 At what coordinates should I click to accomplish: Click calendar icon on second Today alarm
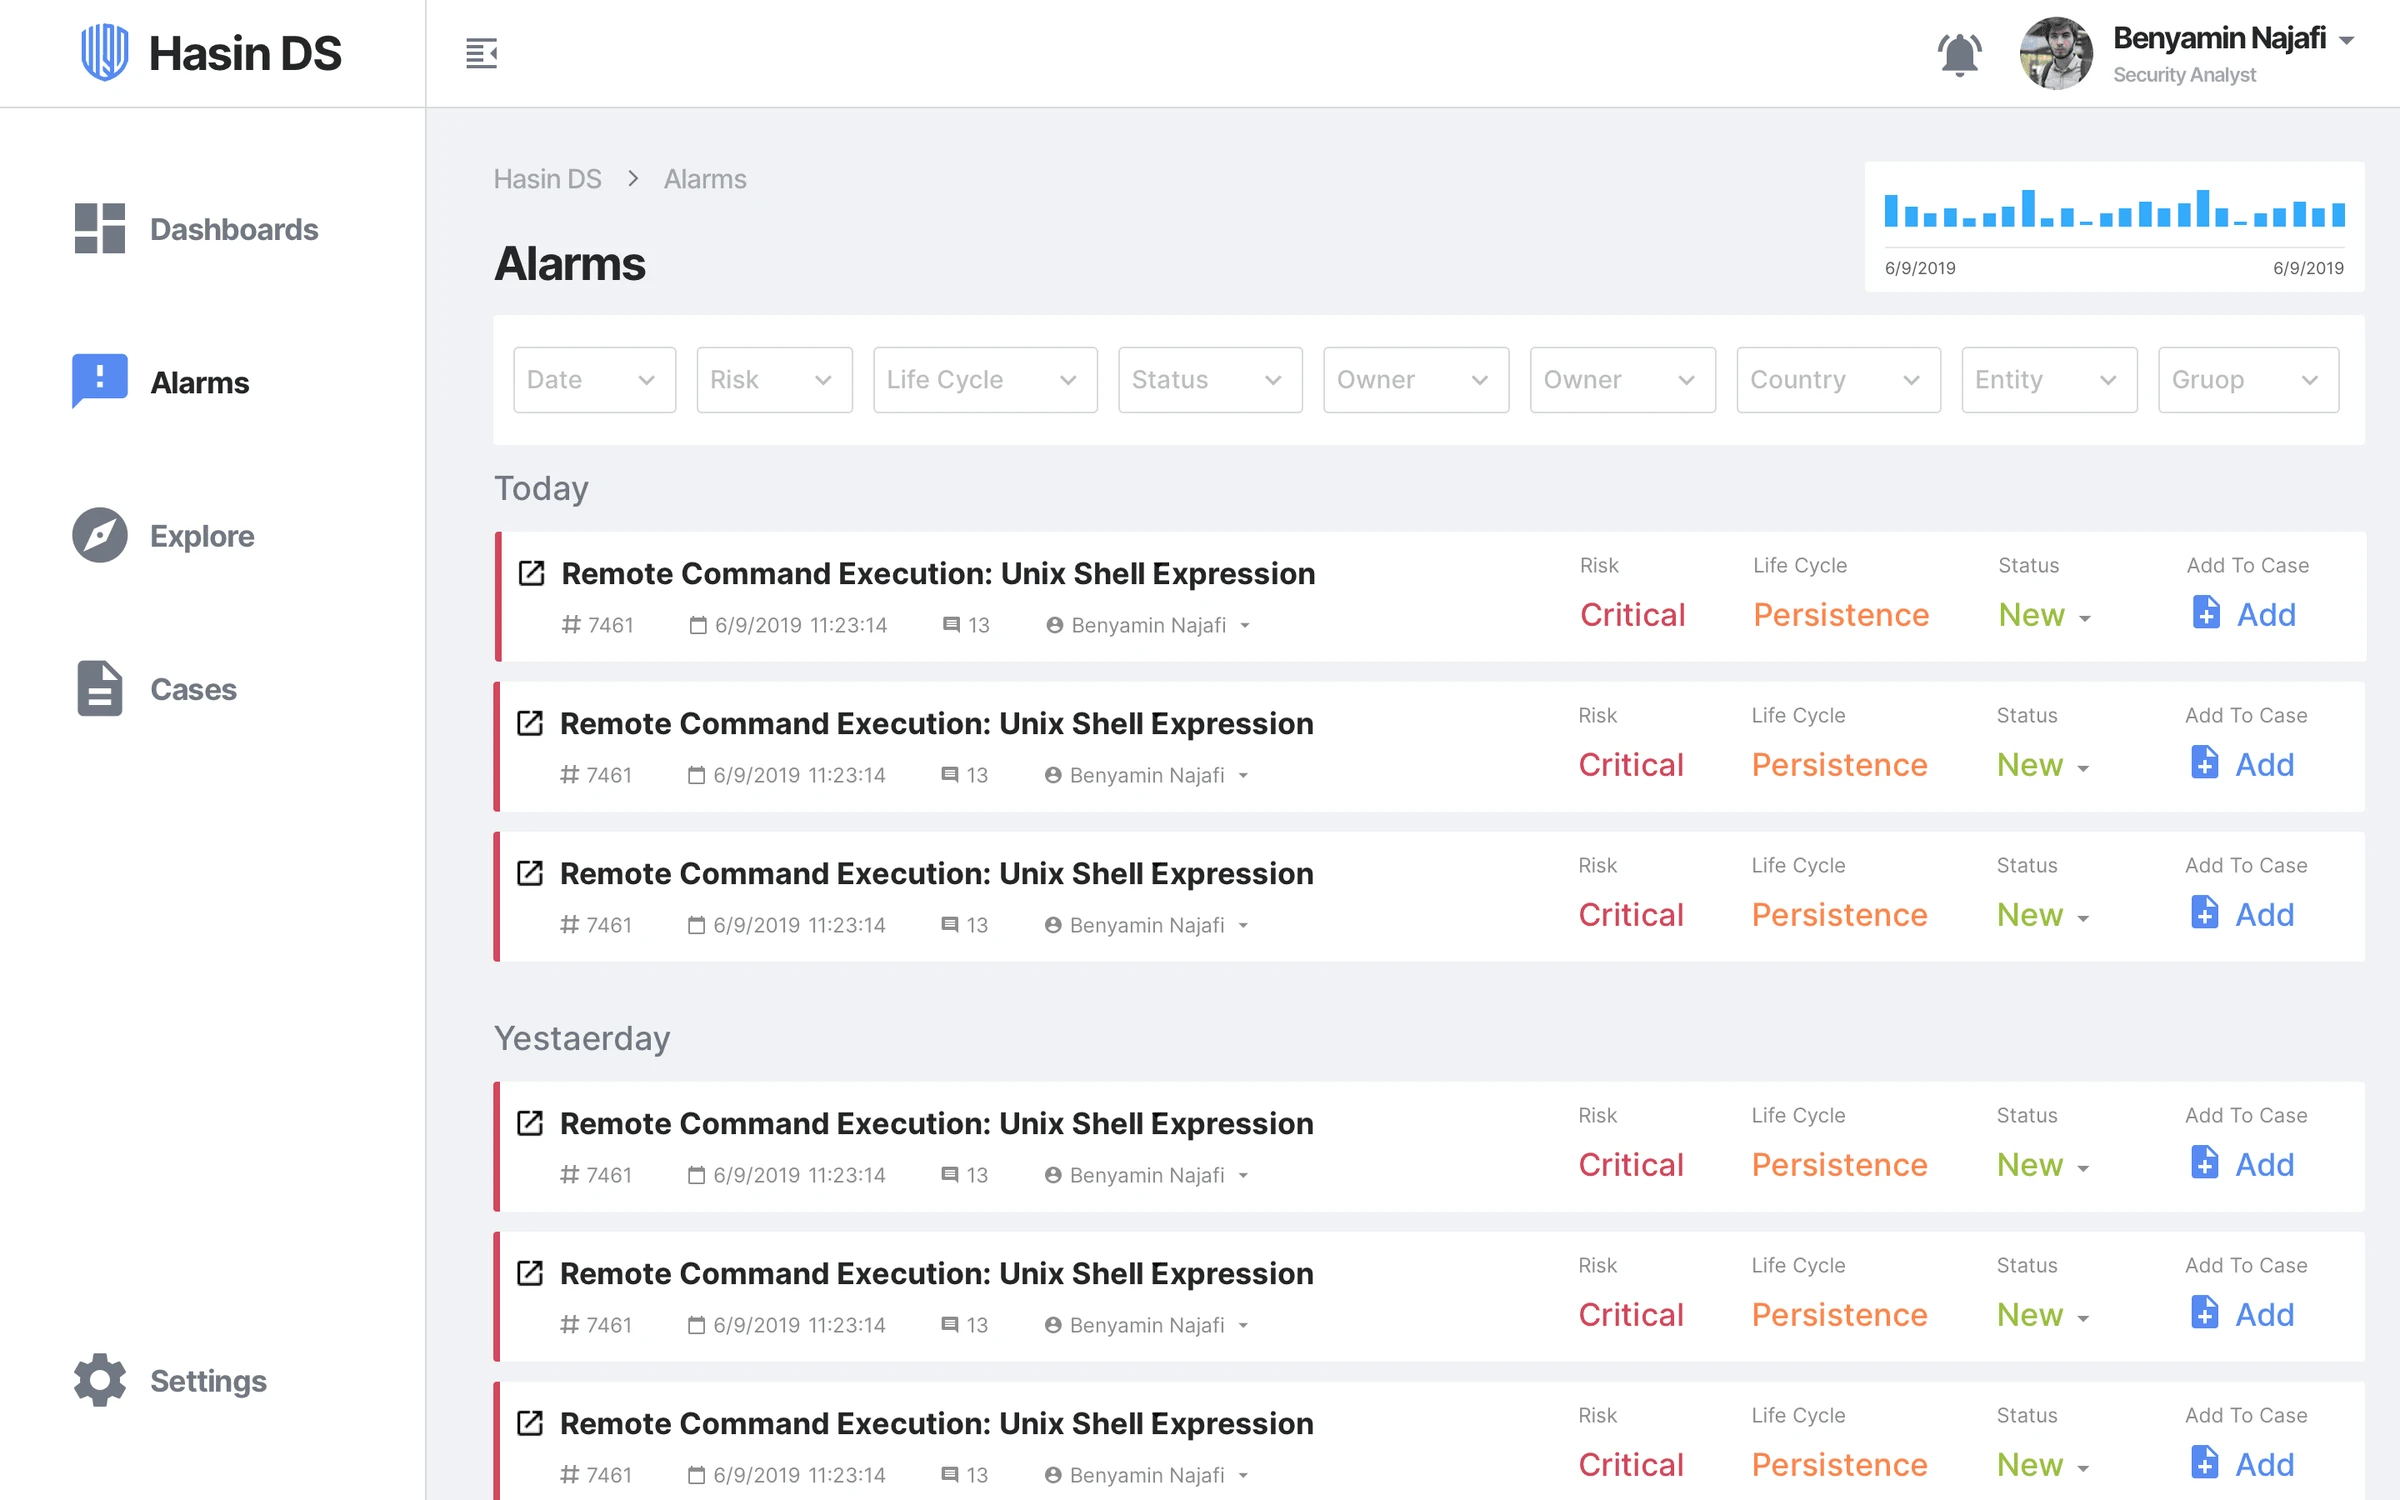(696, 775)
